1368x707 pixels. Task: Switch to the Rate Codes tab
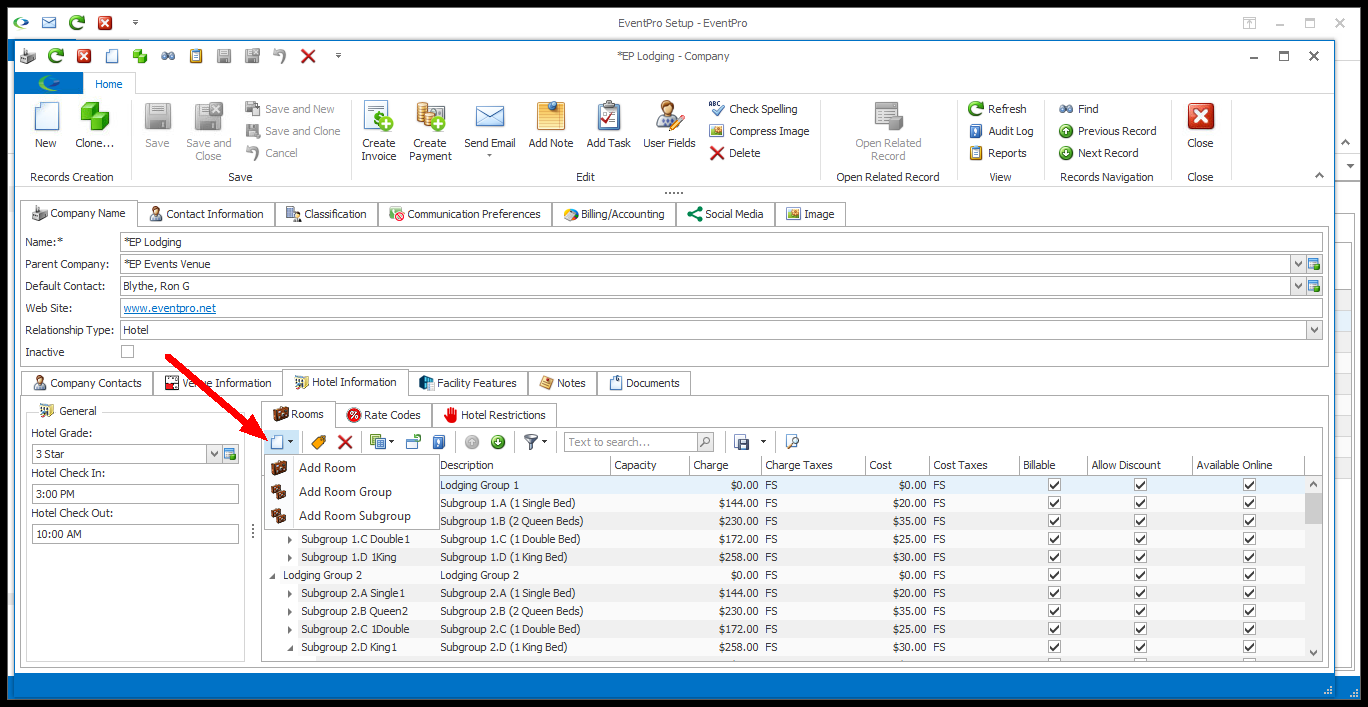(383, 415)
